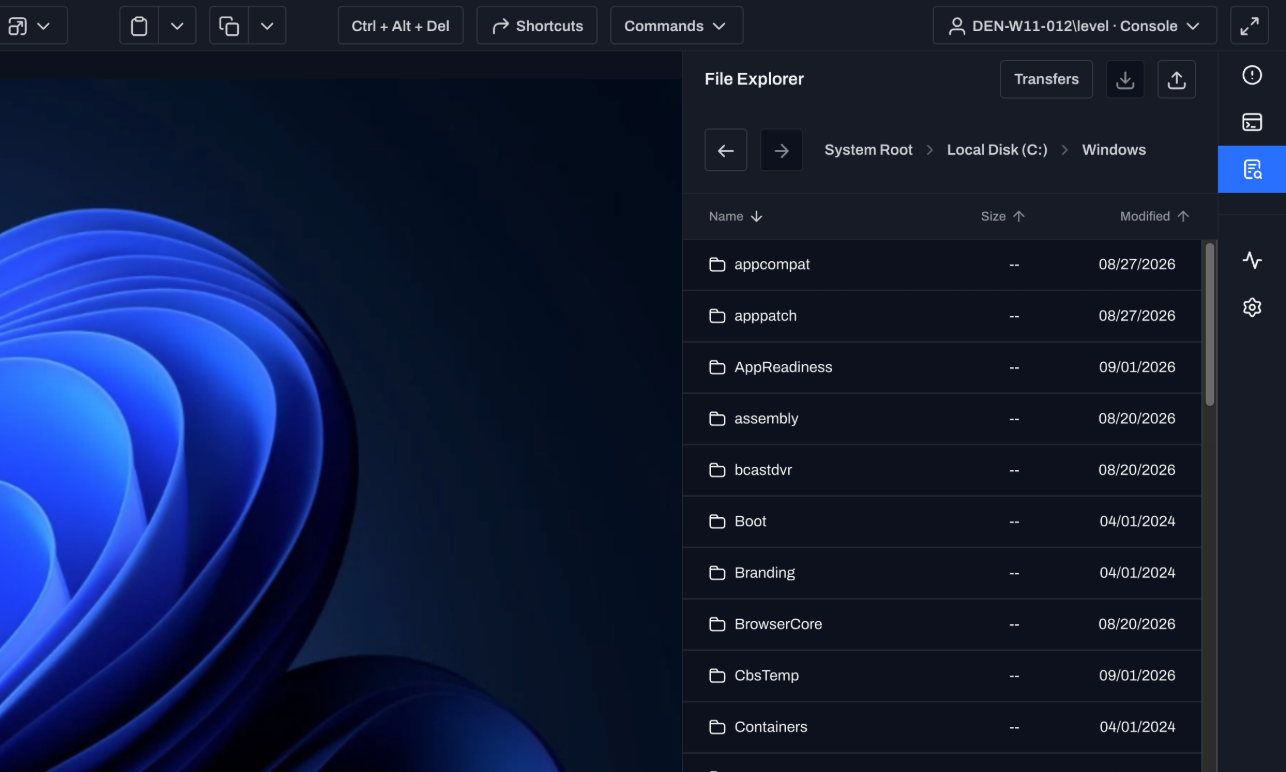Open the Branding folder
Image resolution: width=1286 pixels, height=772 pixels.
(942, 573)
